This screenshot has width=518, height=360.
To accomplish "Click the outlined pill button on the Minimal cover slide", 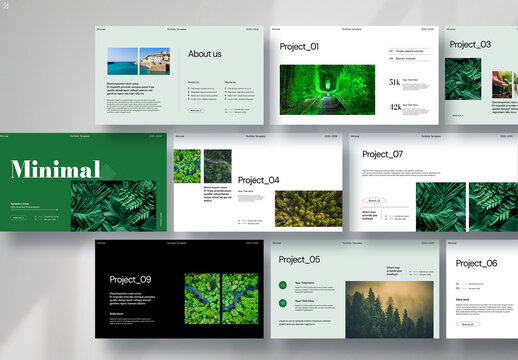I will 18,218.
